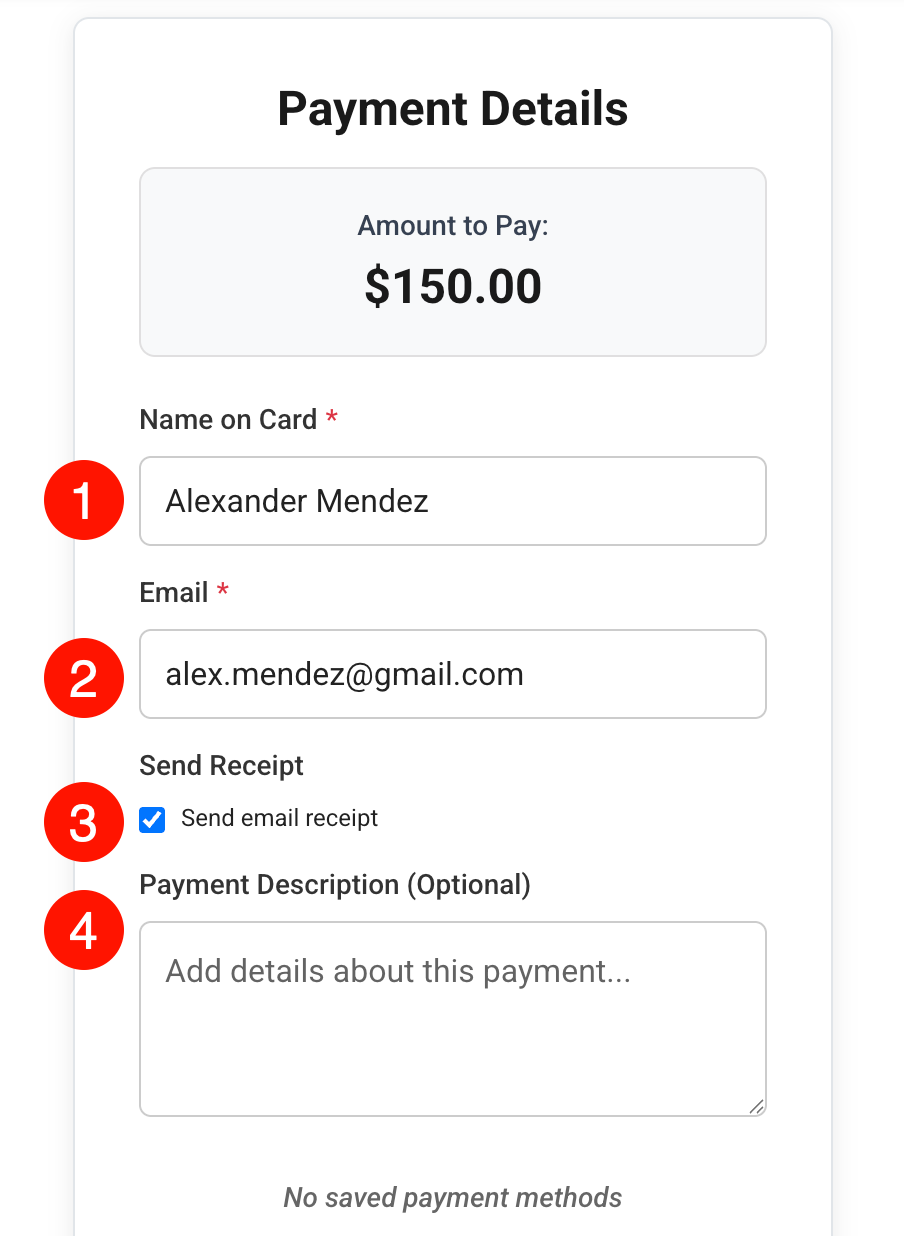Click the textarea resize handle corner
This screenshot has height=1236, width=904.
click(756, 1106)
